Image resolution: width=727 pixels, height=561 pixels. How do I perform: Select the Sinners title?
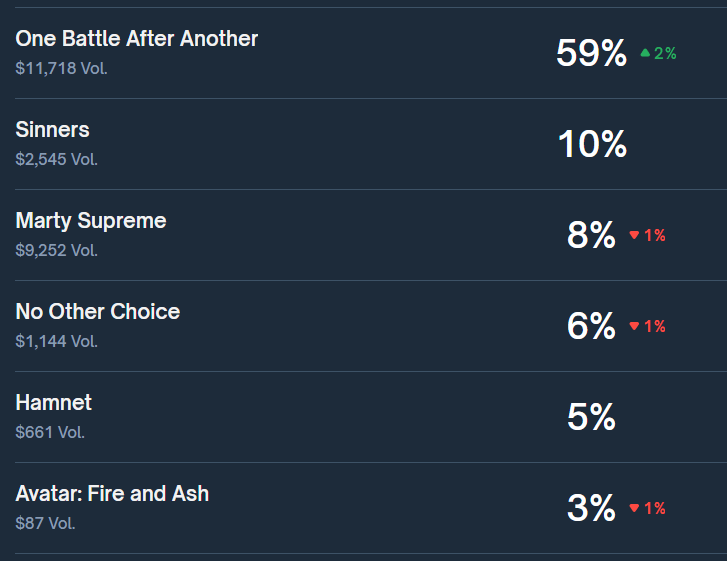[52, 130]
